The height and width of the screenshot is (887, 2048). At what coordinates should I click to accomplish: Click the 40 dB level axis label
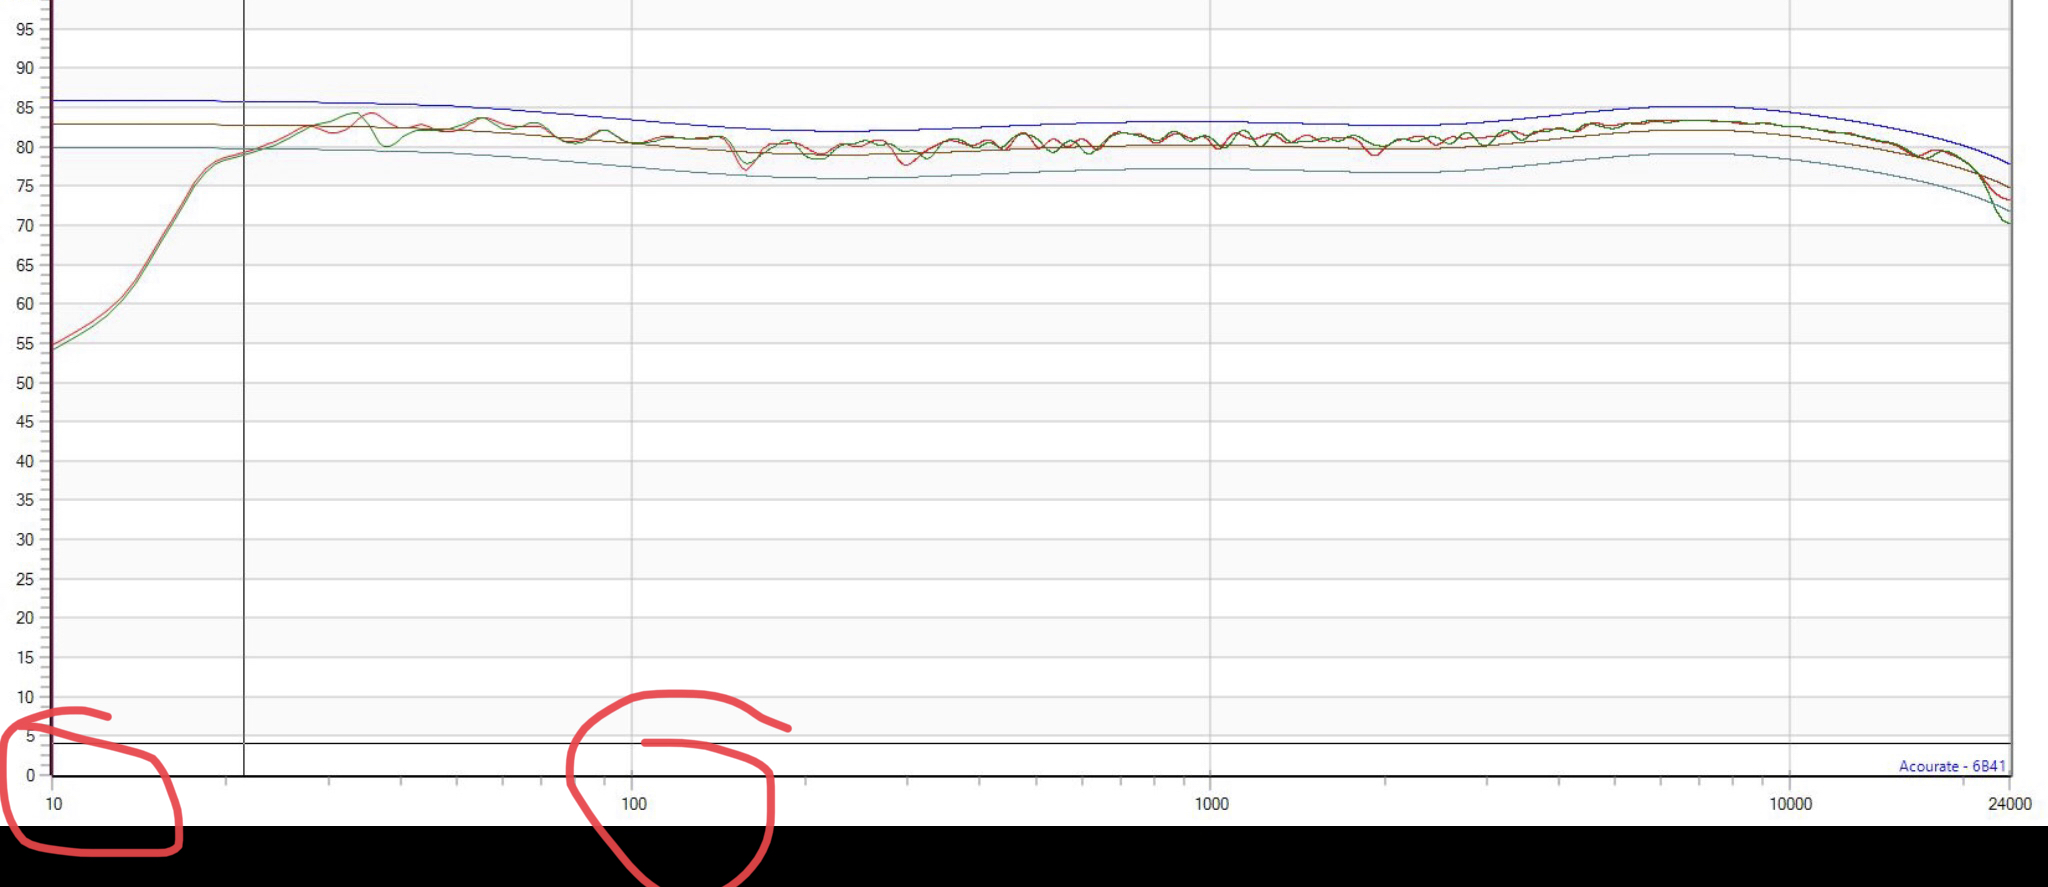pos(25,461)
